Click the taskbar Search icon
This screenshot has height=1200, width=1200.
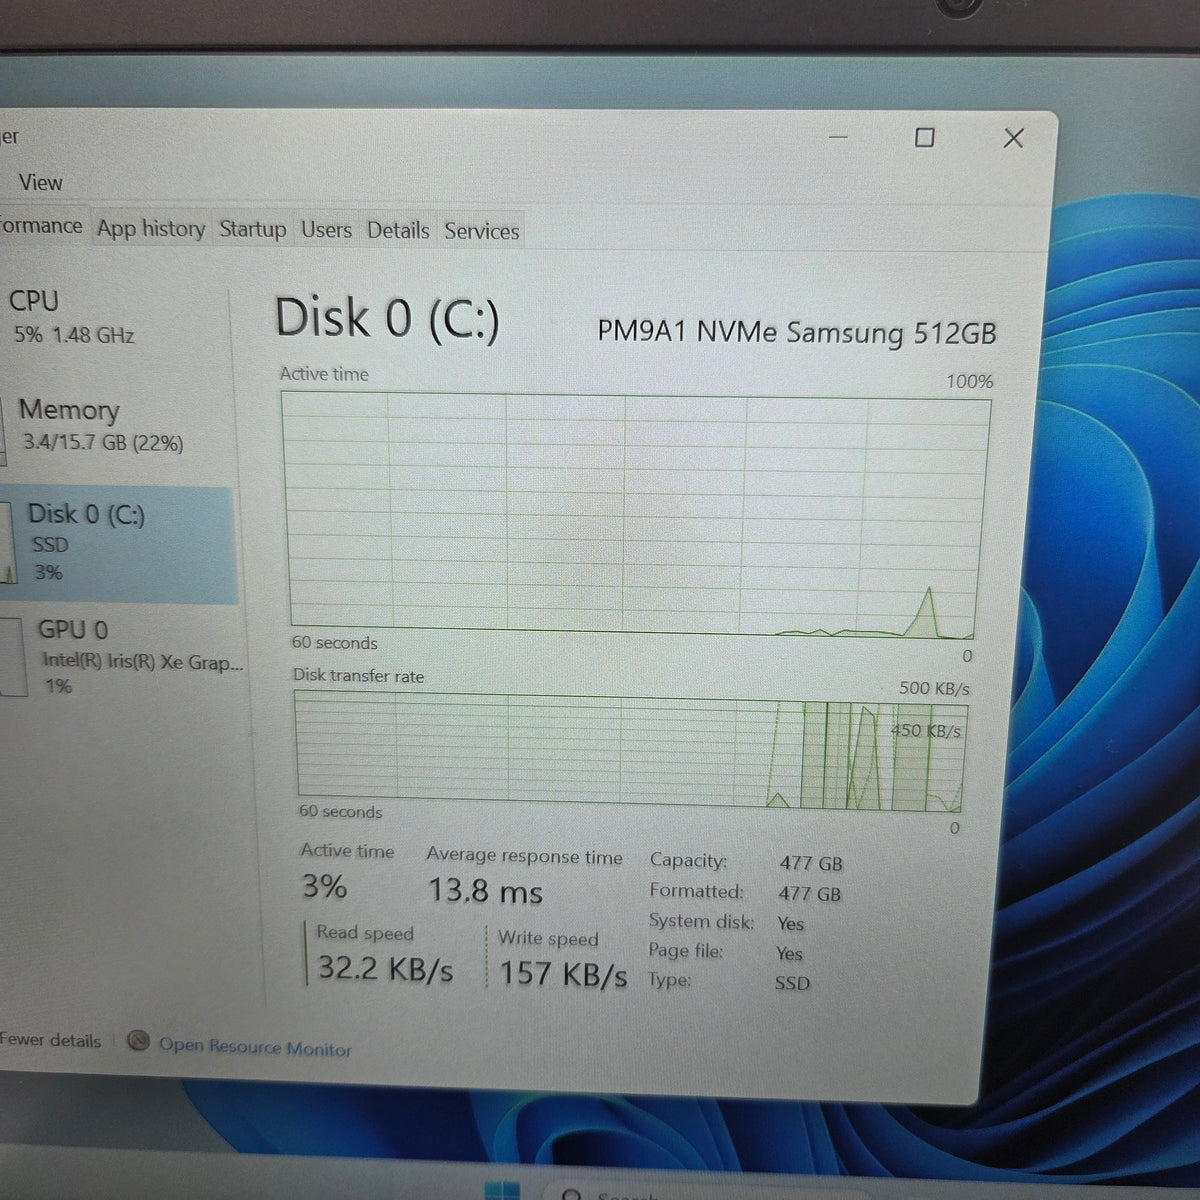573,1193
